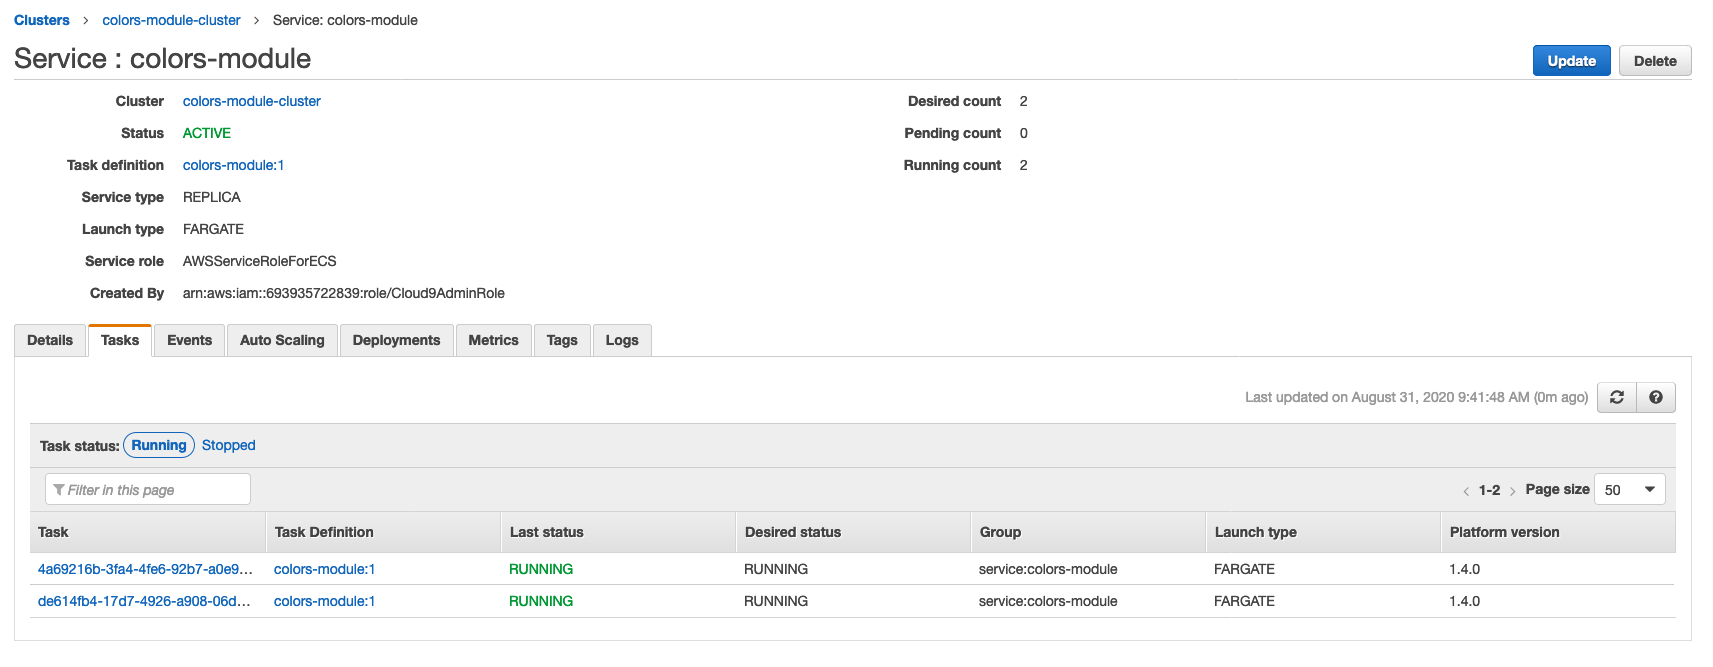
Task: Open colors-module-cluster breadcrumb link
Action: (171, 20)
